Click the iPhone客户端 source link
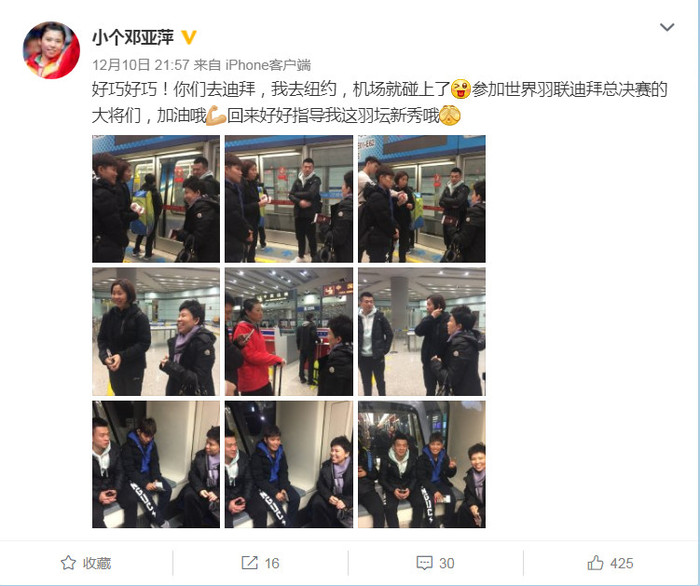The width and height of the screenshot is (700, 586). [268, 65]
